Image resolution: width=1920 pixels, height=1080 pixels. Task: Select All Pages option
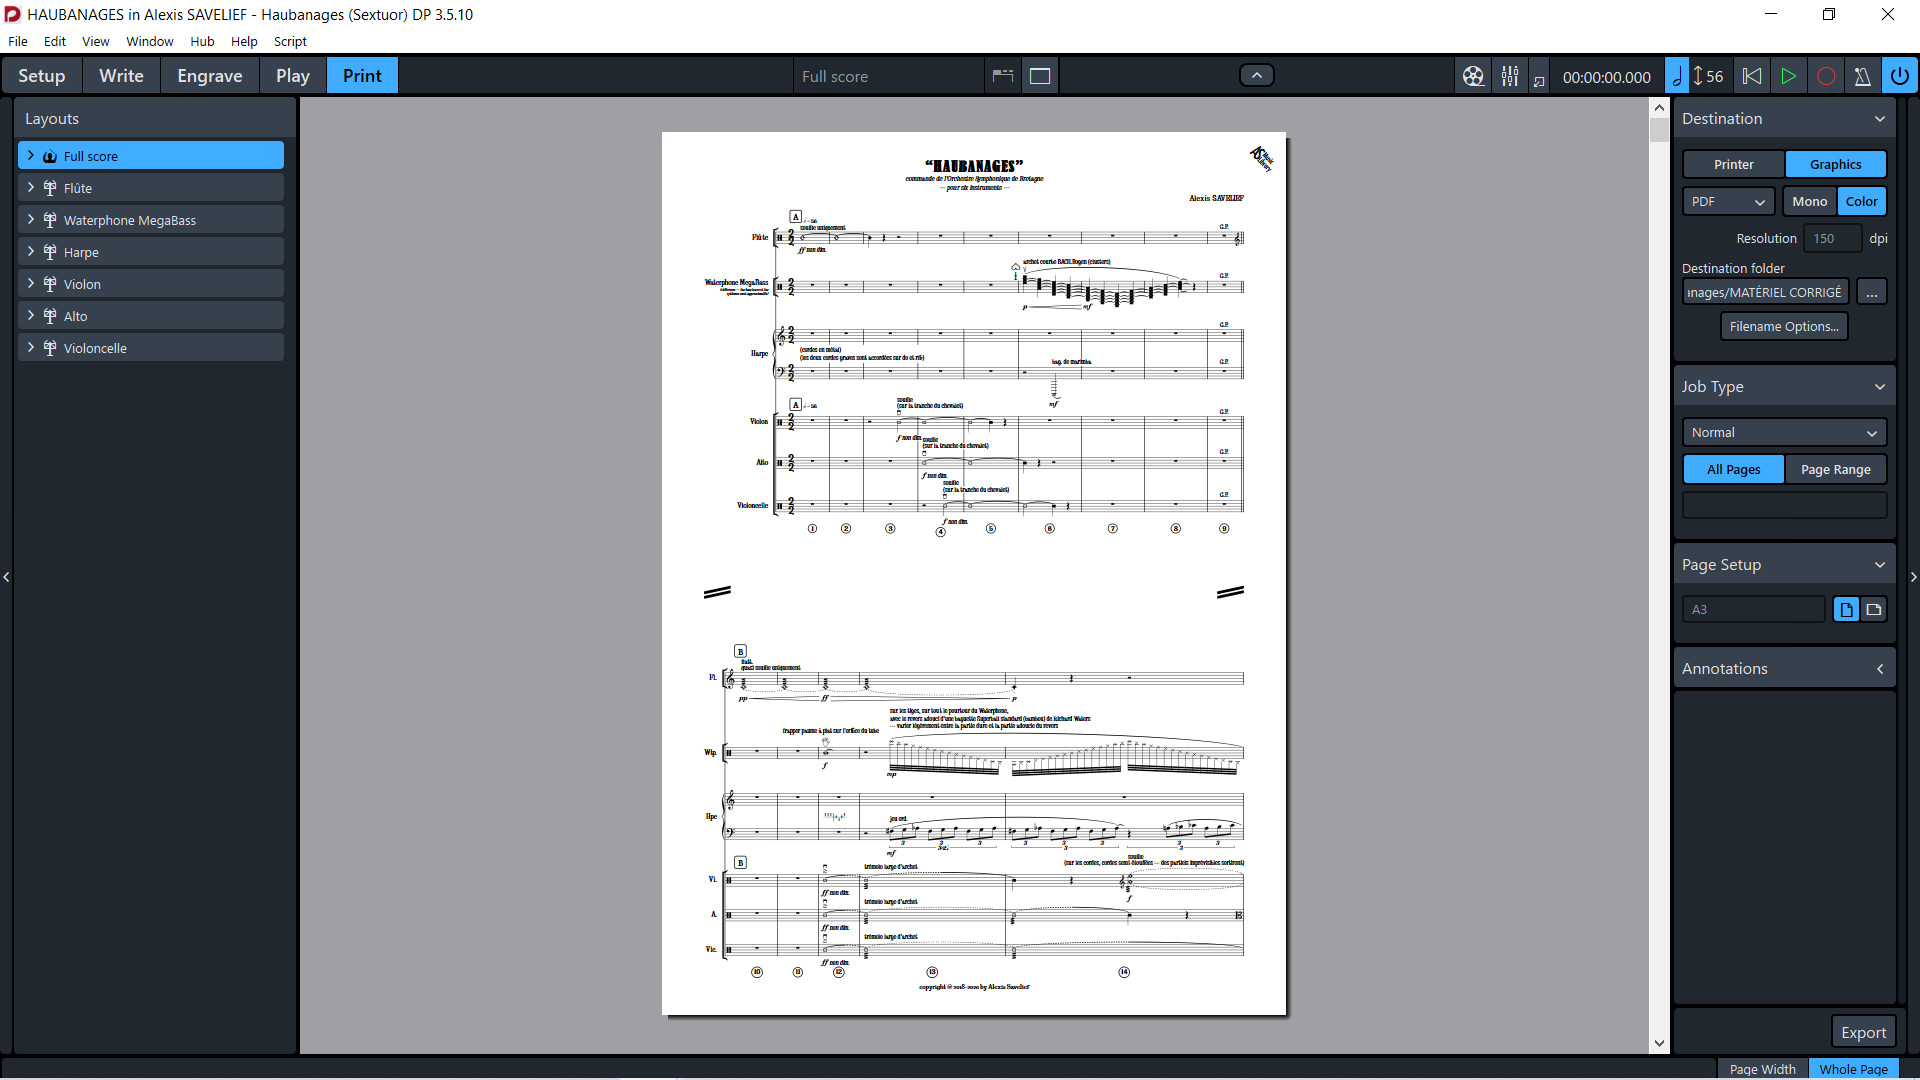tap(1734, 469)
